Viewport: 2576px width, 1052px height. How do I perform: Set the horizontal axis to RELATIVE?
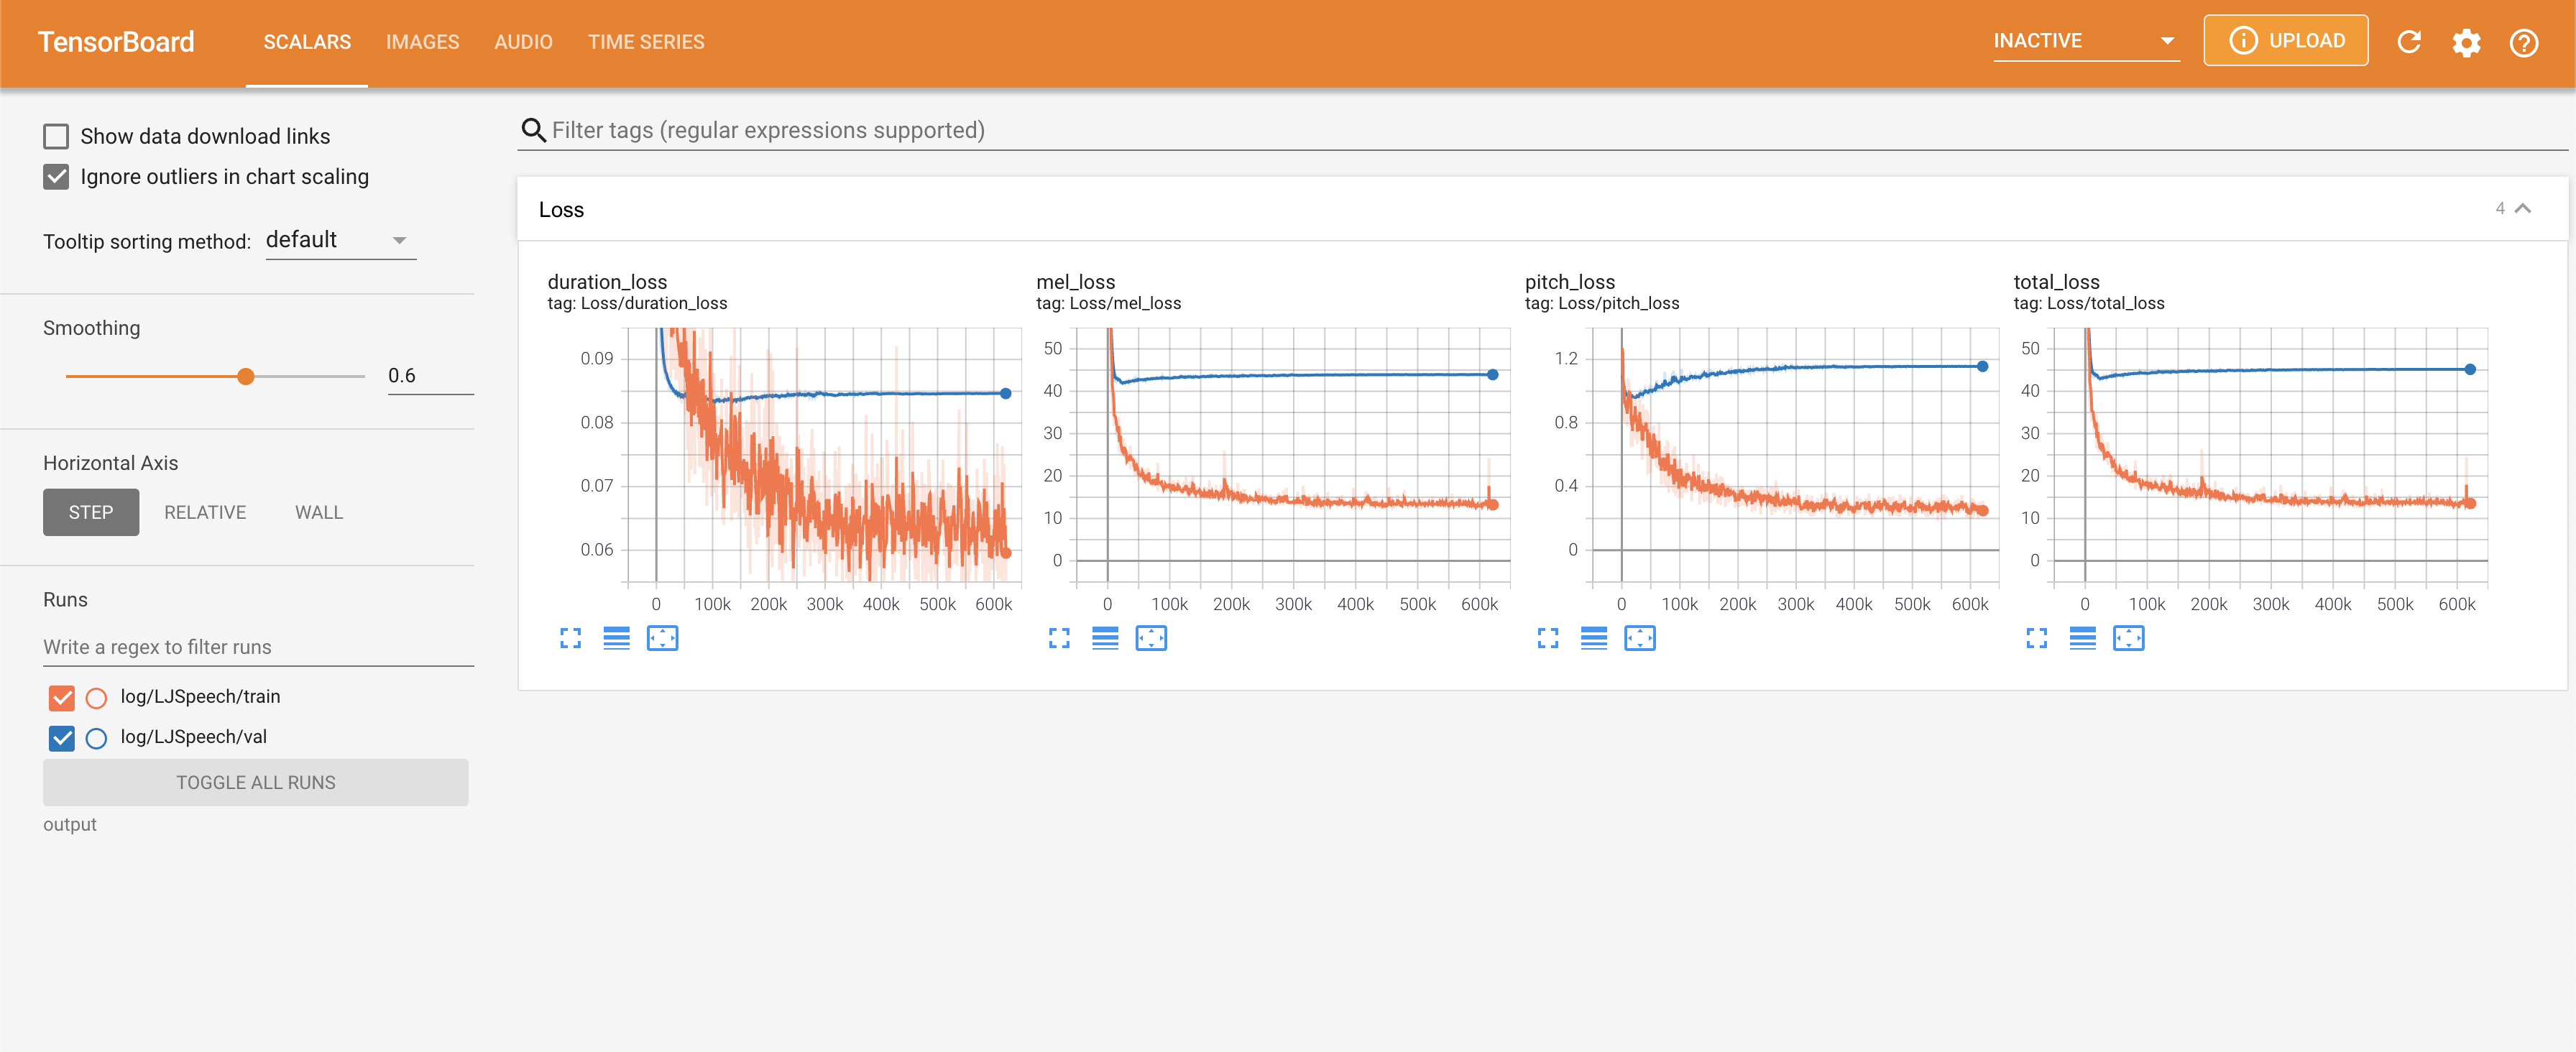pos(205,512)
